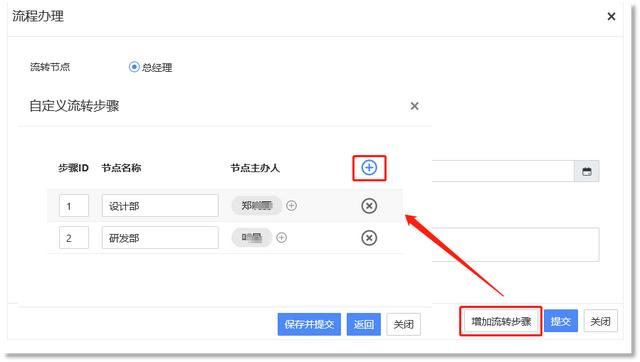The width and height of the screenshot is (640, 362).
Task: Edit the step ID field showing 2
Action: click(x=74, y=238)
